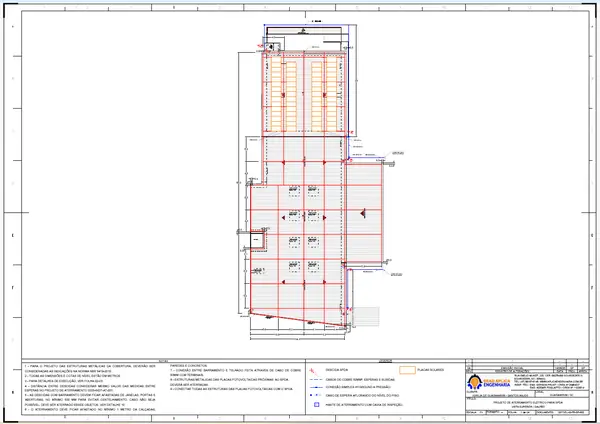
Task: Click the 'DESCIDA SPDA' legend label
Action: pyautogui.click(x=337, y=370)
